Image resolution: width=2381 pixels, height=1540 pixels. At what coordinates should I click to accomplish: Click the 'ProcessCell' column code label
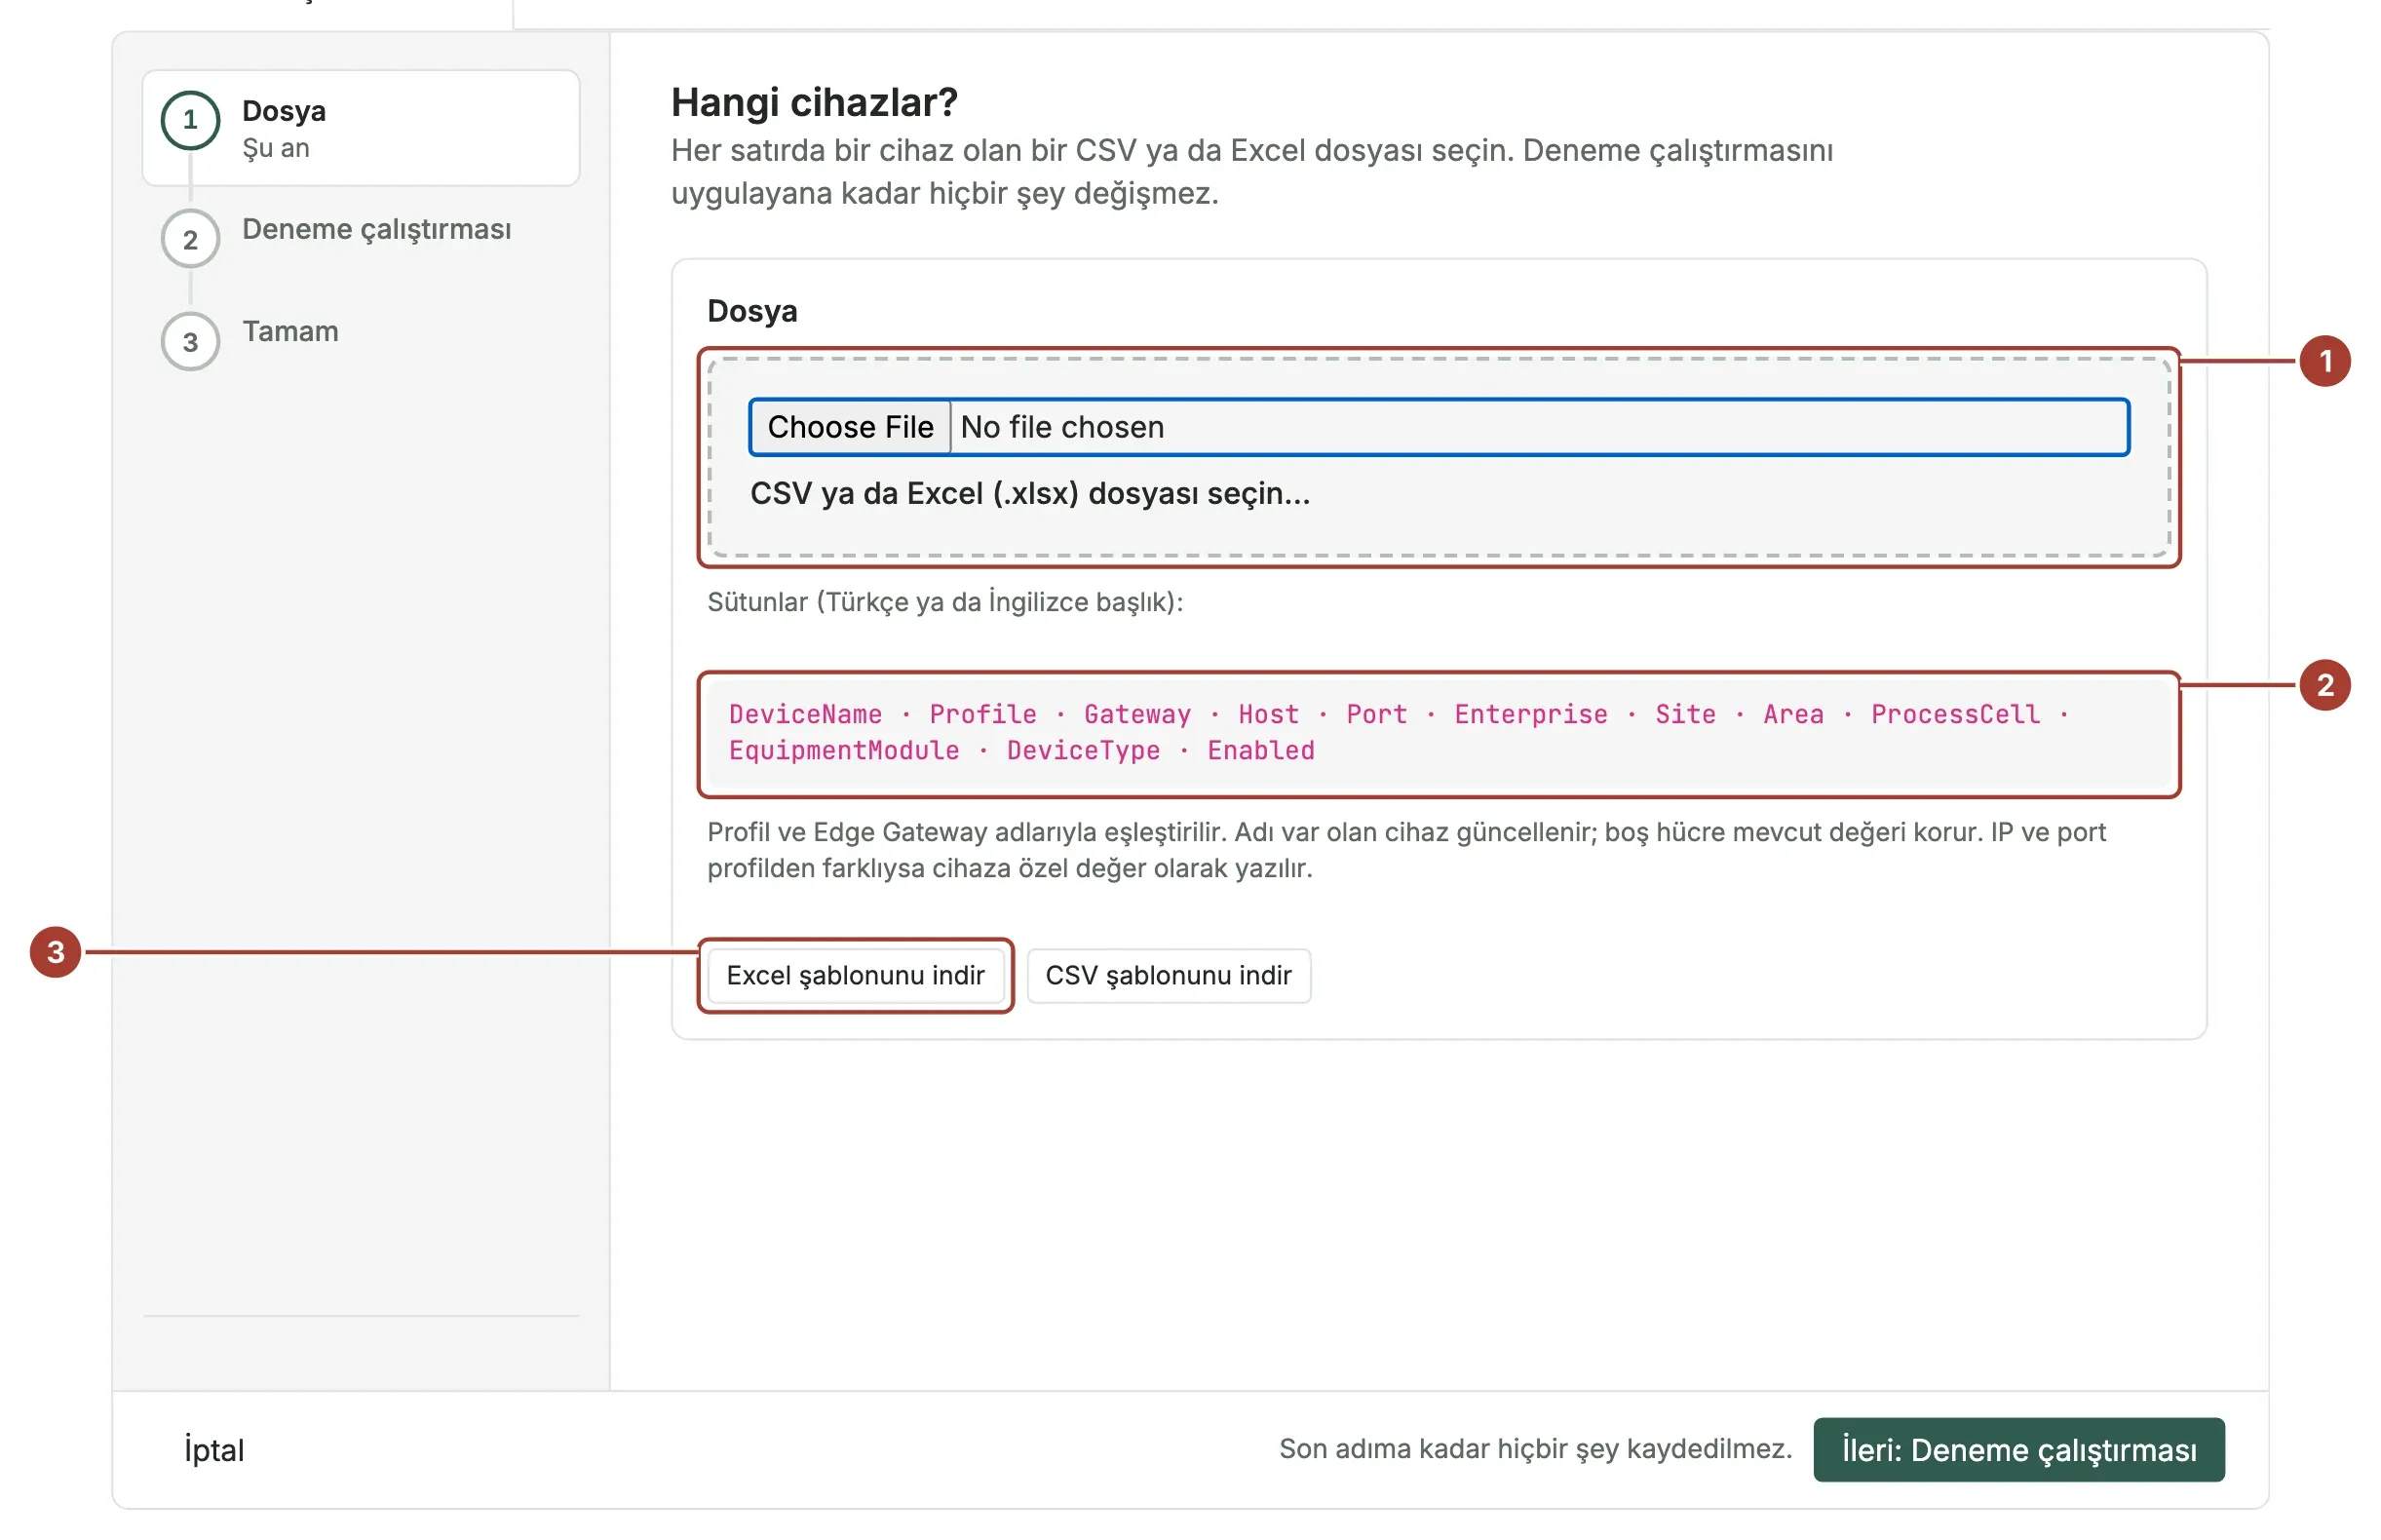[1954, 714]
